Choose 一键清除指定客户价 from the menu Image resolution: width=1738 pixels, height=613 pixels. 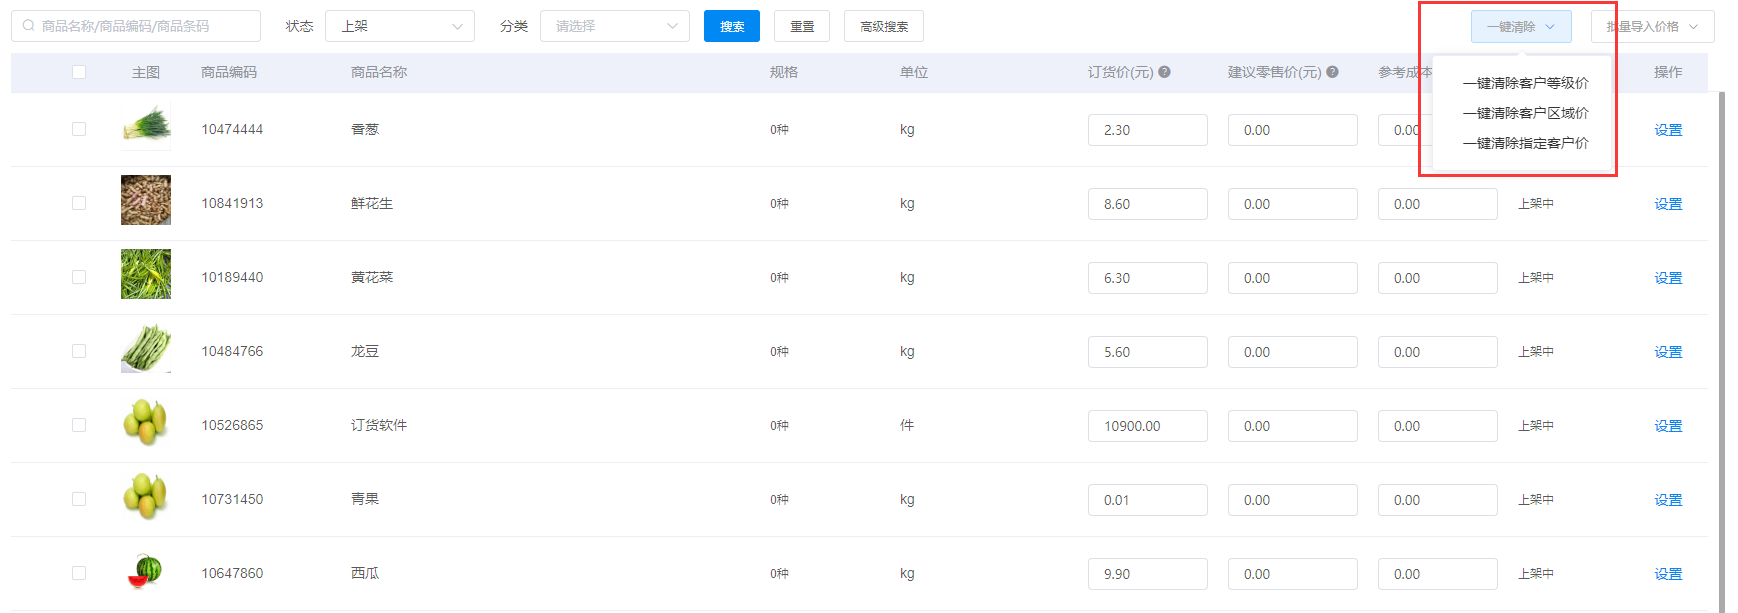point(1525,143)
